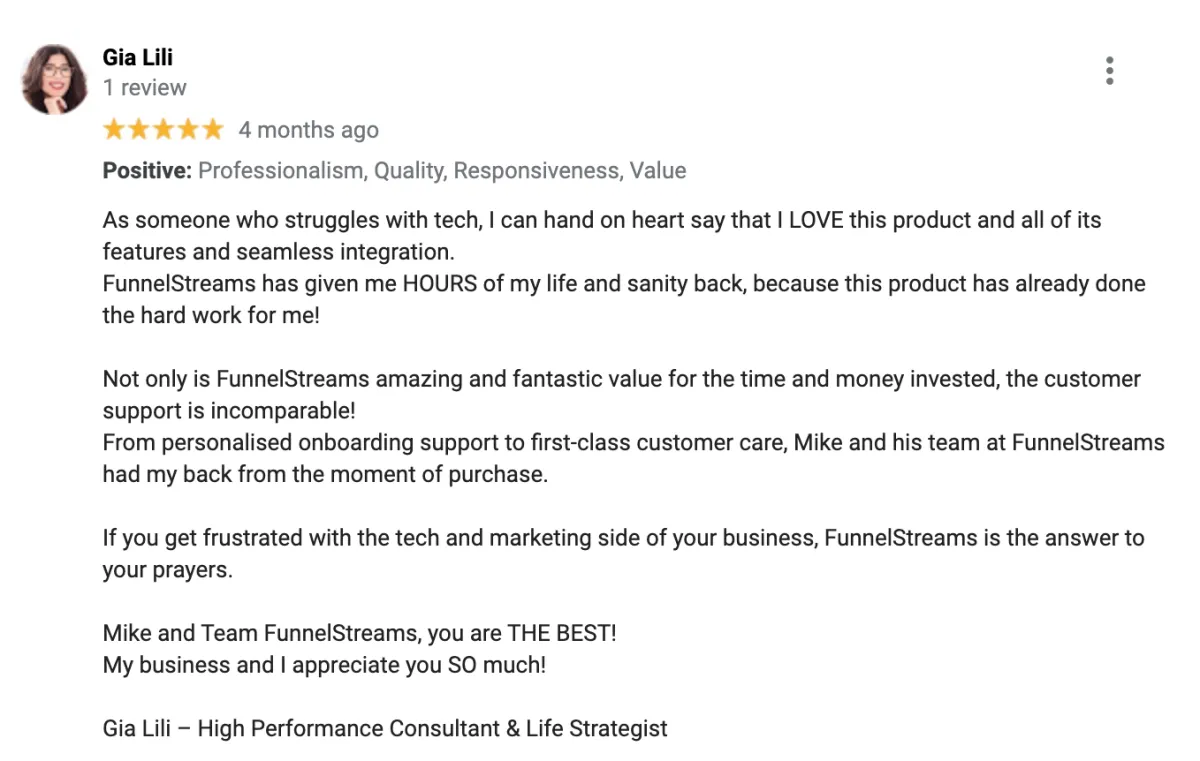
Task: Click the 'My business and I appreciate' line
Action: [x=325, y=665]
